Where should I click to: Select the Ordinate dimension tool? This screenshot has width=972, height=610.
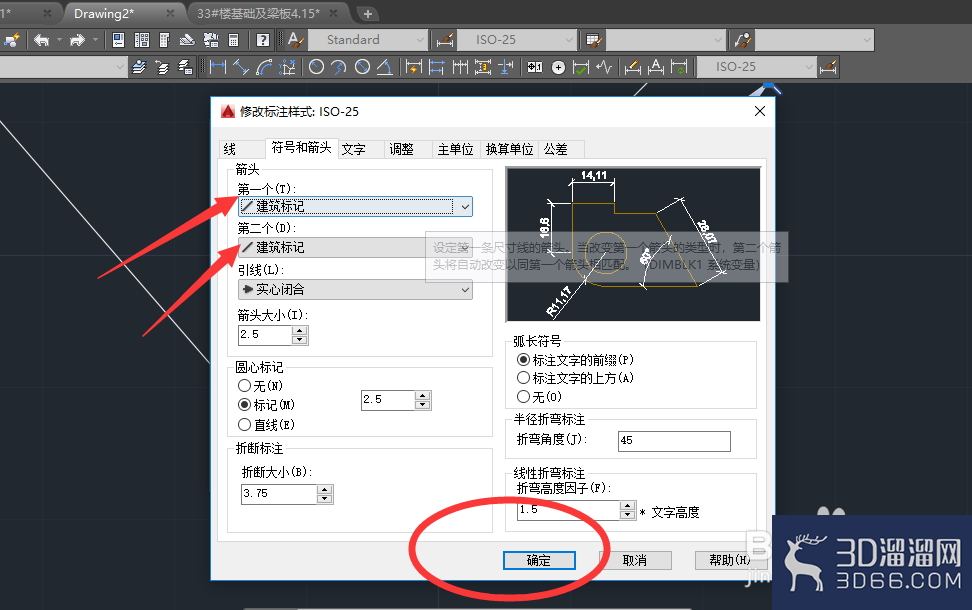pyautogui.click(x=287, y=67)
